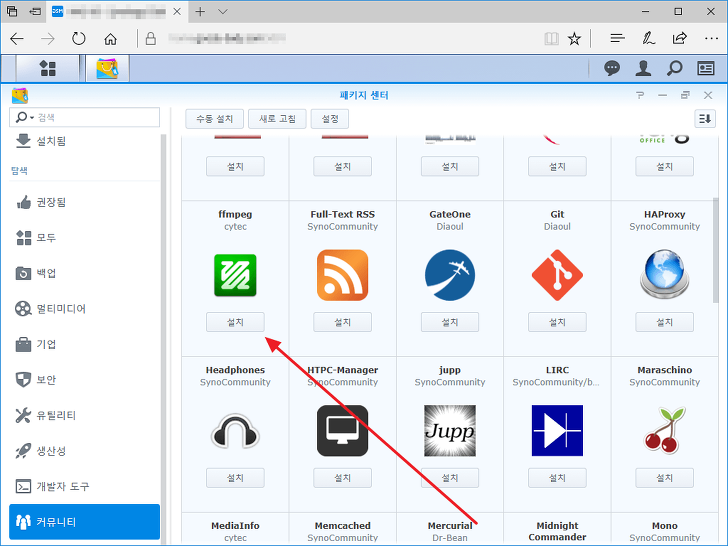Click the Memcached package title
This screenshot has width=728, height=546.
pyautogui.click(x=342, y=526)
